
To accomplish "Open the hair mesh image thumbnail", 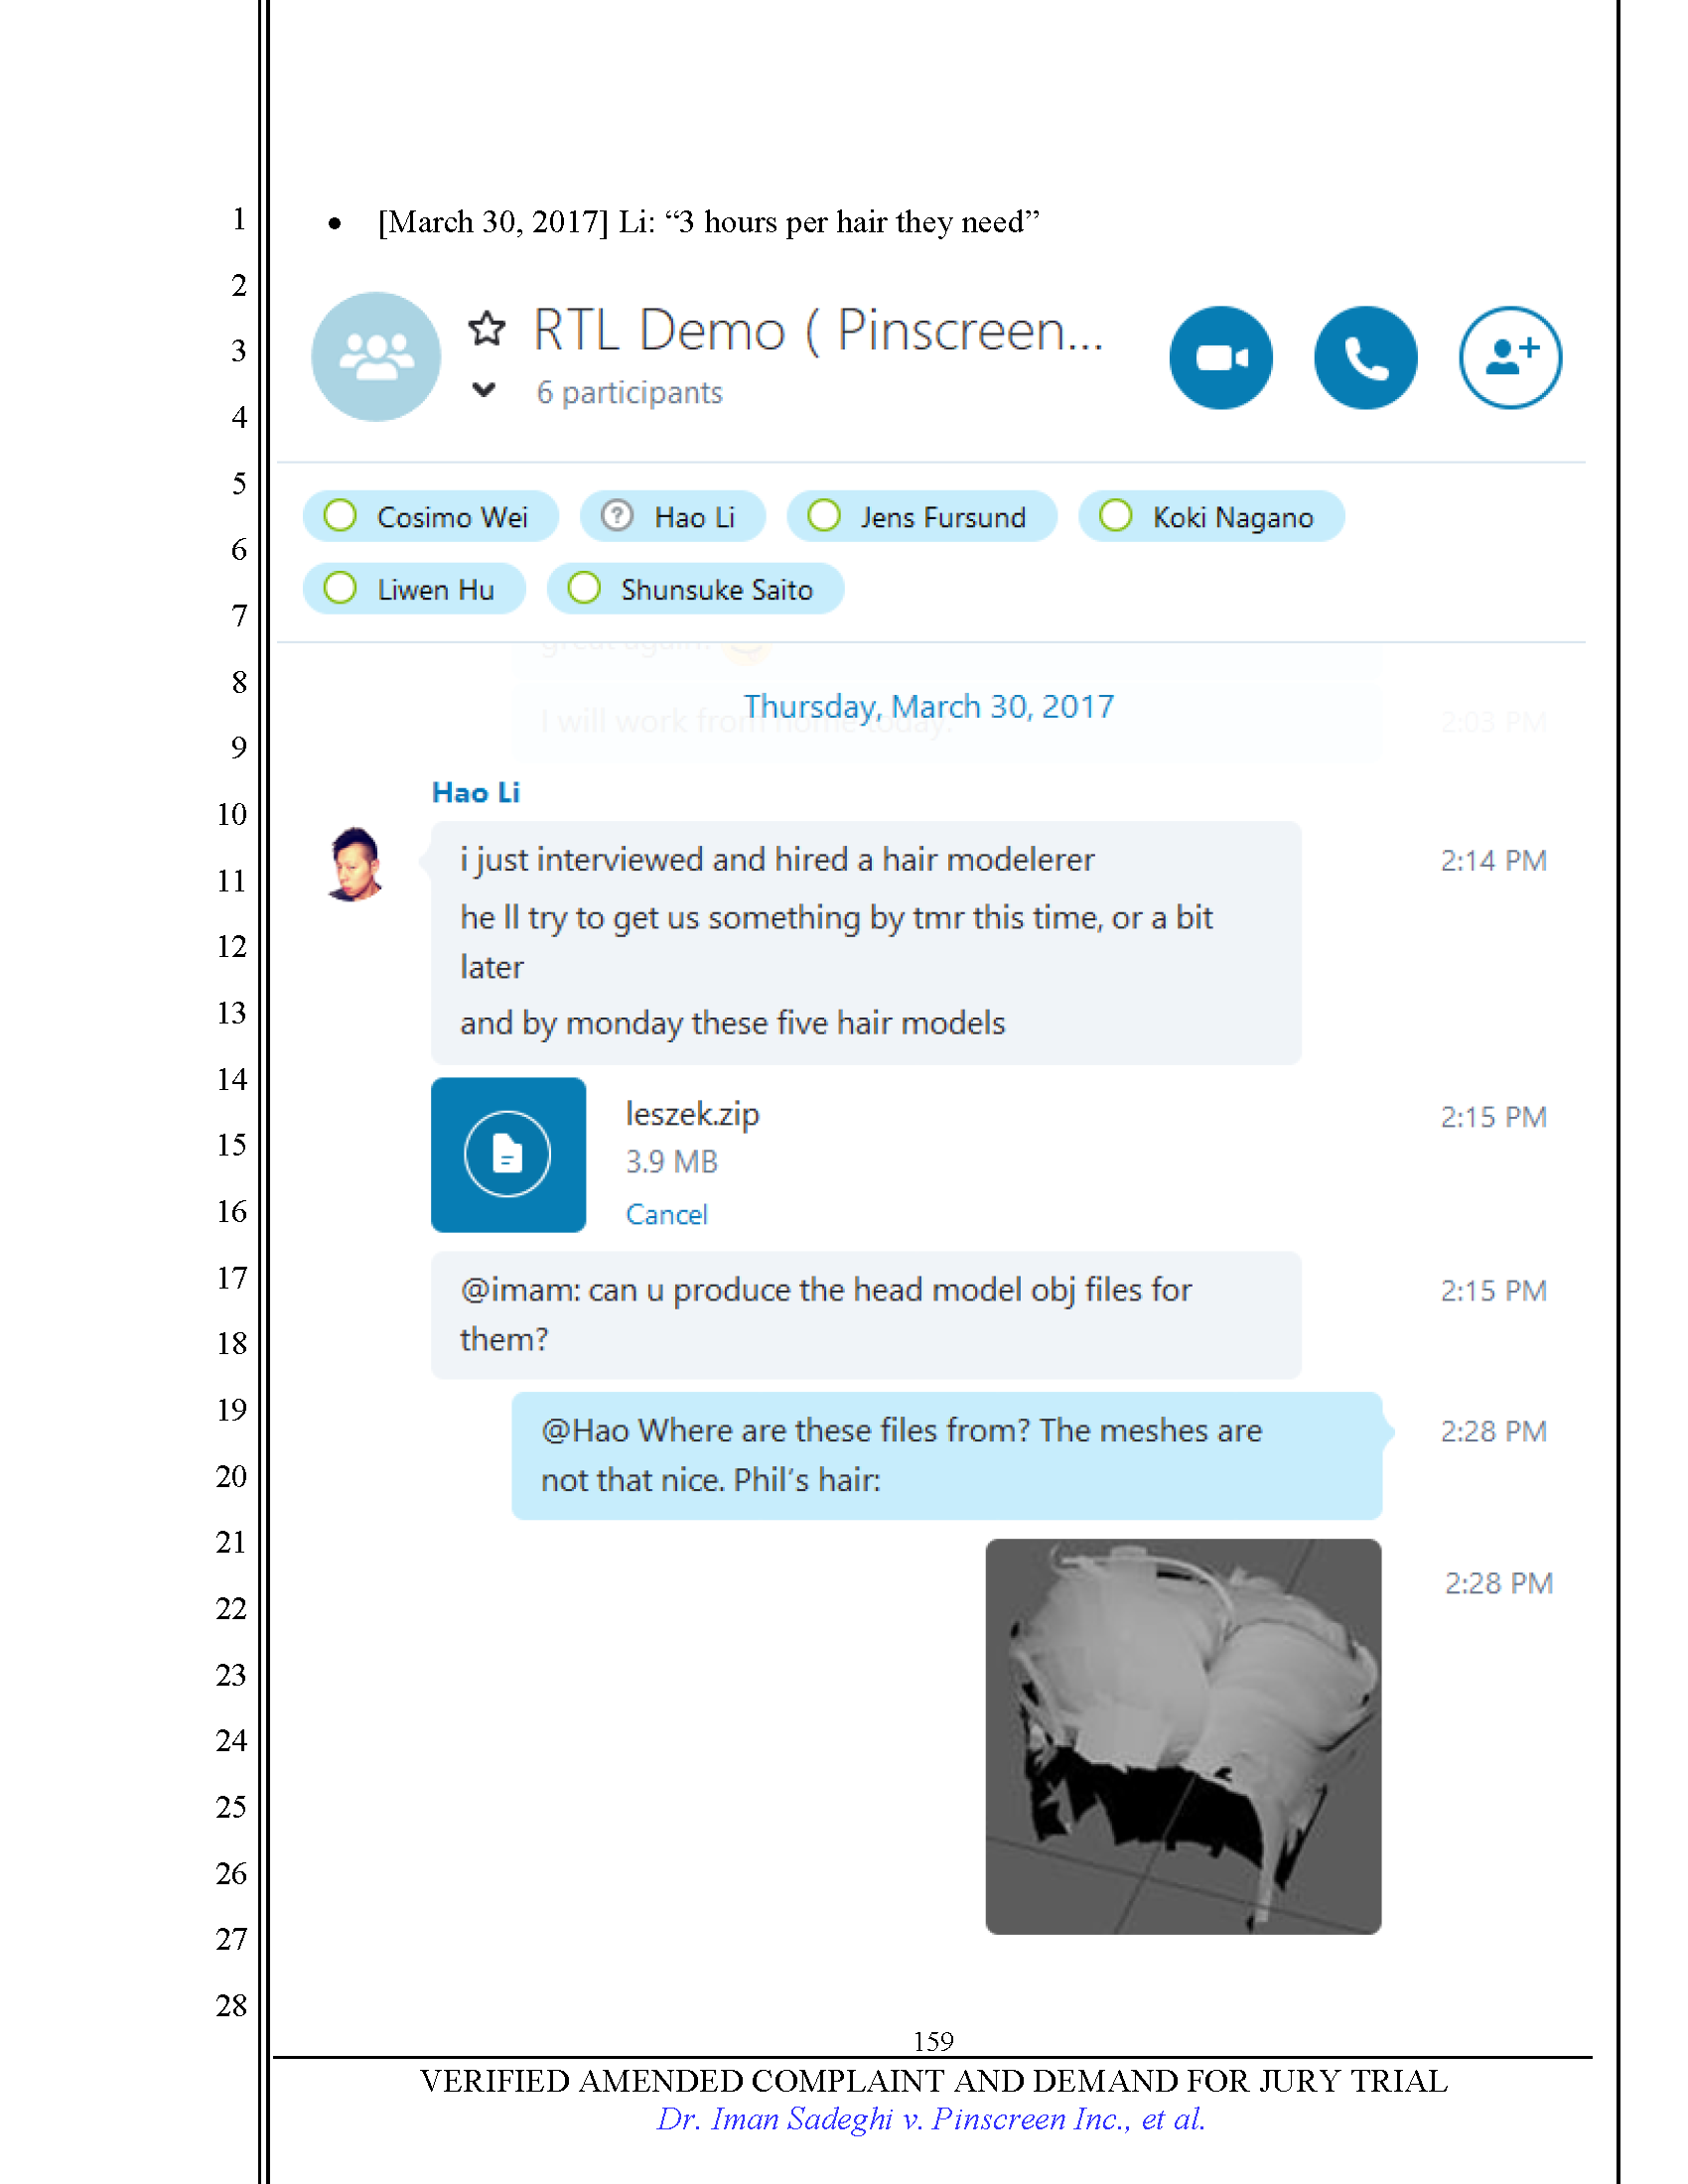I will 1183,1736.
